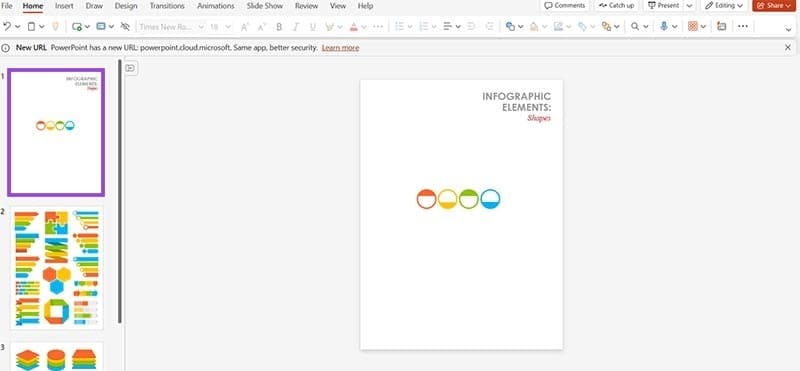Click the text alignment icon
Viewport: 800px width, 371px height.
(447, 27)
